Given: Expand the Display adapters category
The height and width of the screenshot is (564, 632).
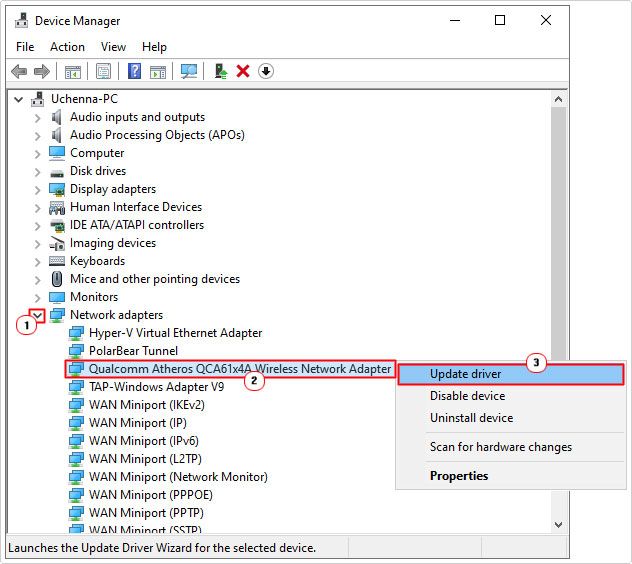Looking at the screenshot, I should [37, 190].
